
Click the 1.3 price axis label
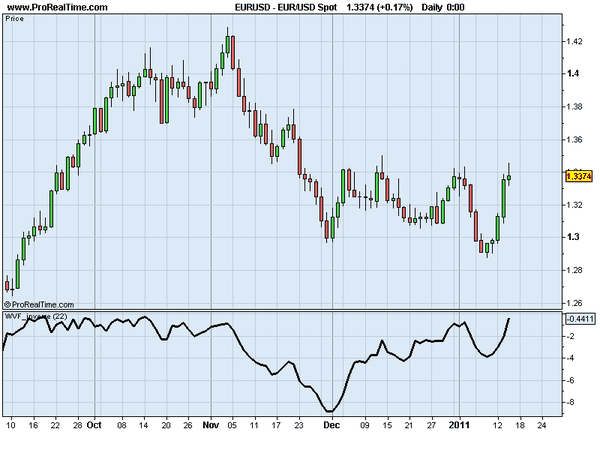pos(573,237)
